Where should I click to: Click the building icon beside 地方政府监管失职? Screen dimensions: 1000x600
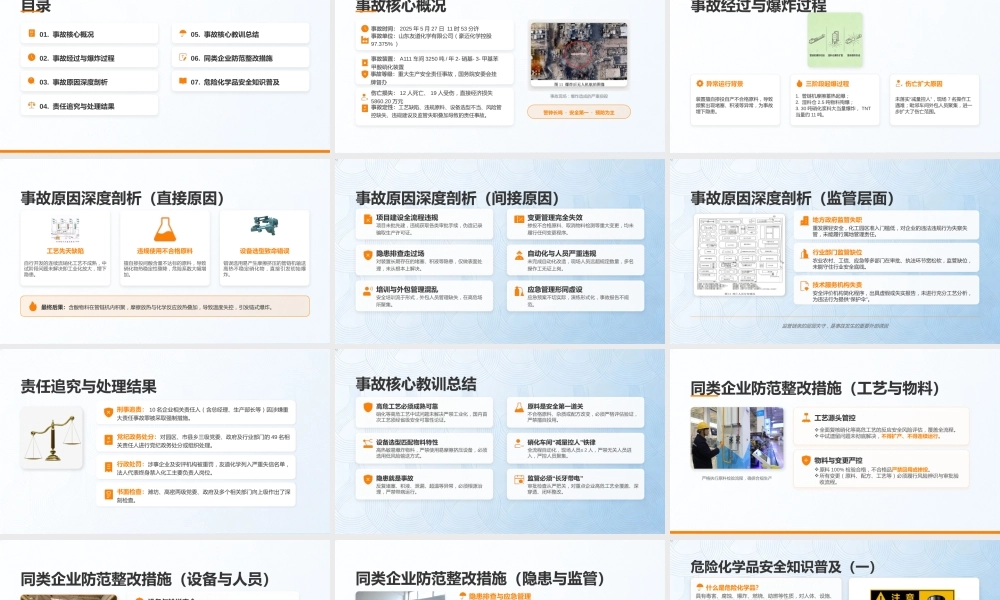[804, 221]
